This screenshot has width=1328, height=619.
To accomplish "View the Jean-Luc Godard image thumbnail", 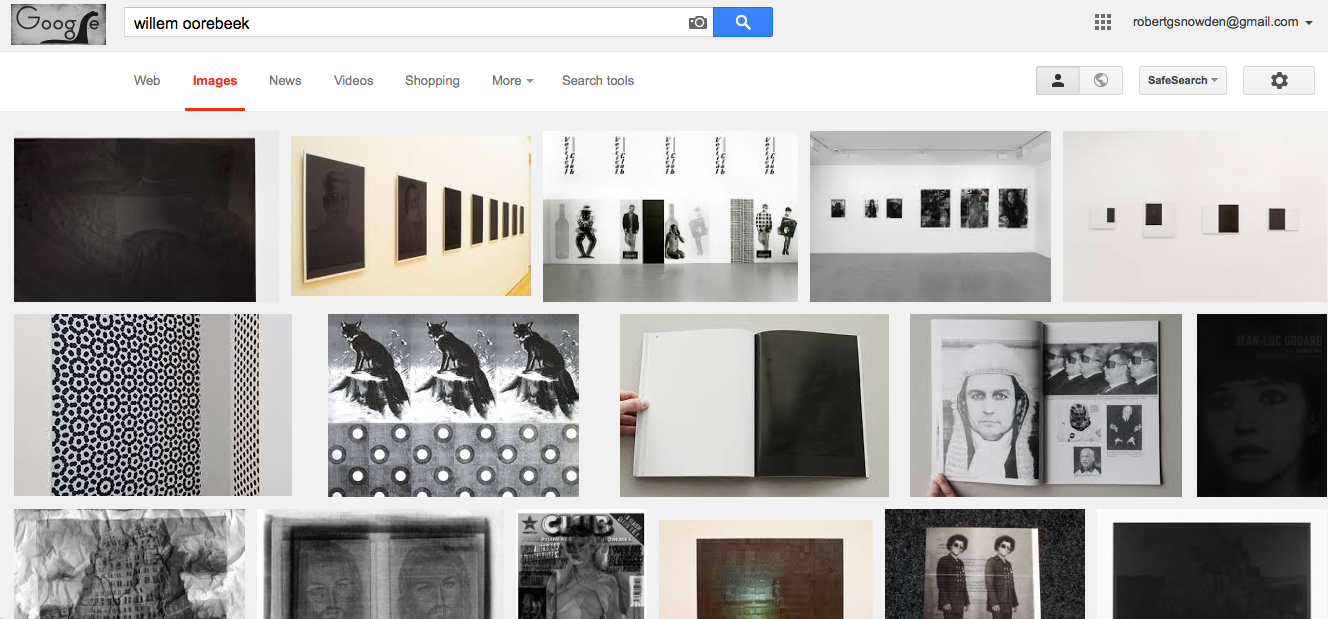I will [x=1262, y=405].
